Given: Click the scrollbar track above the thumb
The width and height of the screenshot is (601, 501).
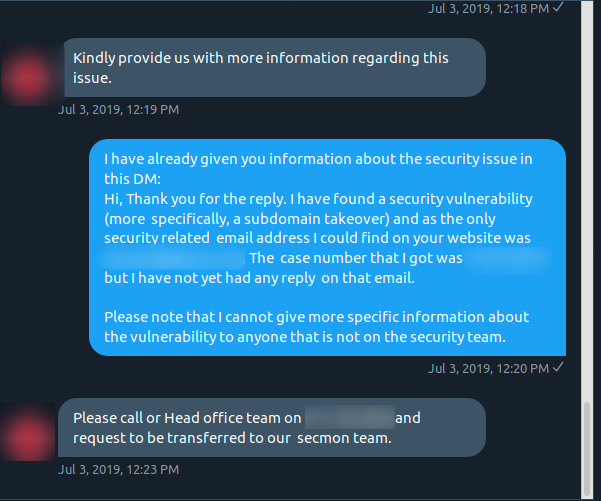Looking at the screenshot, I should (x=587, y=201).
